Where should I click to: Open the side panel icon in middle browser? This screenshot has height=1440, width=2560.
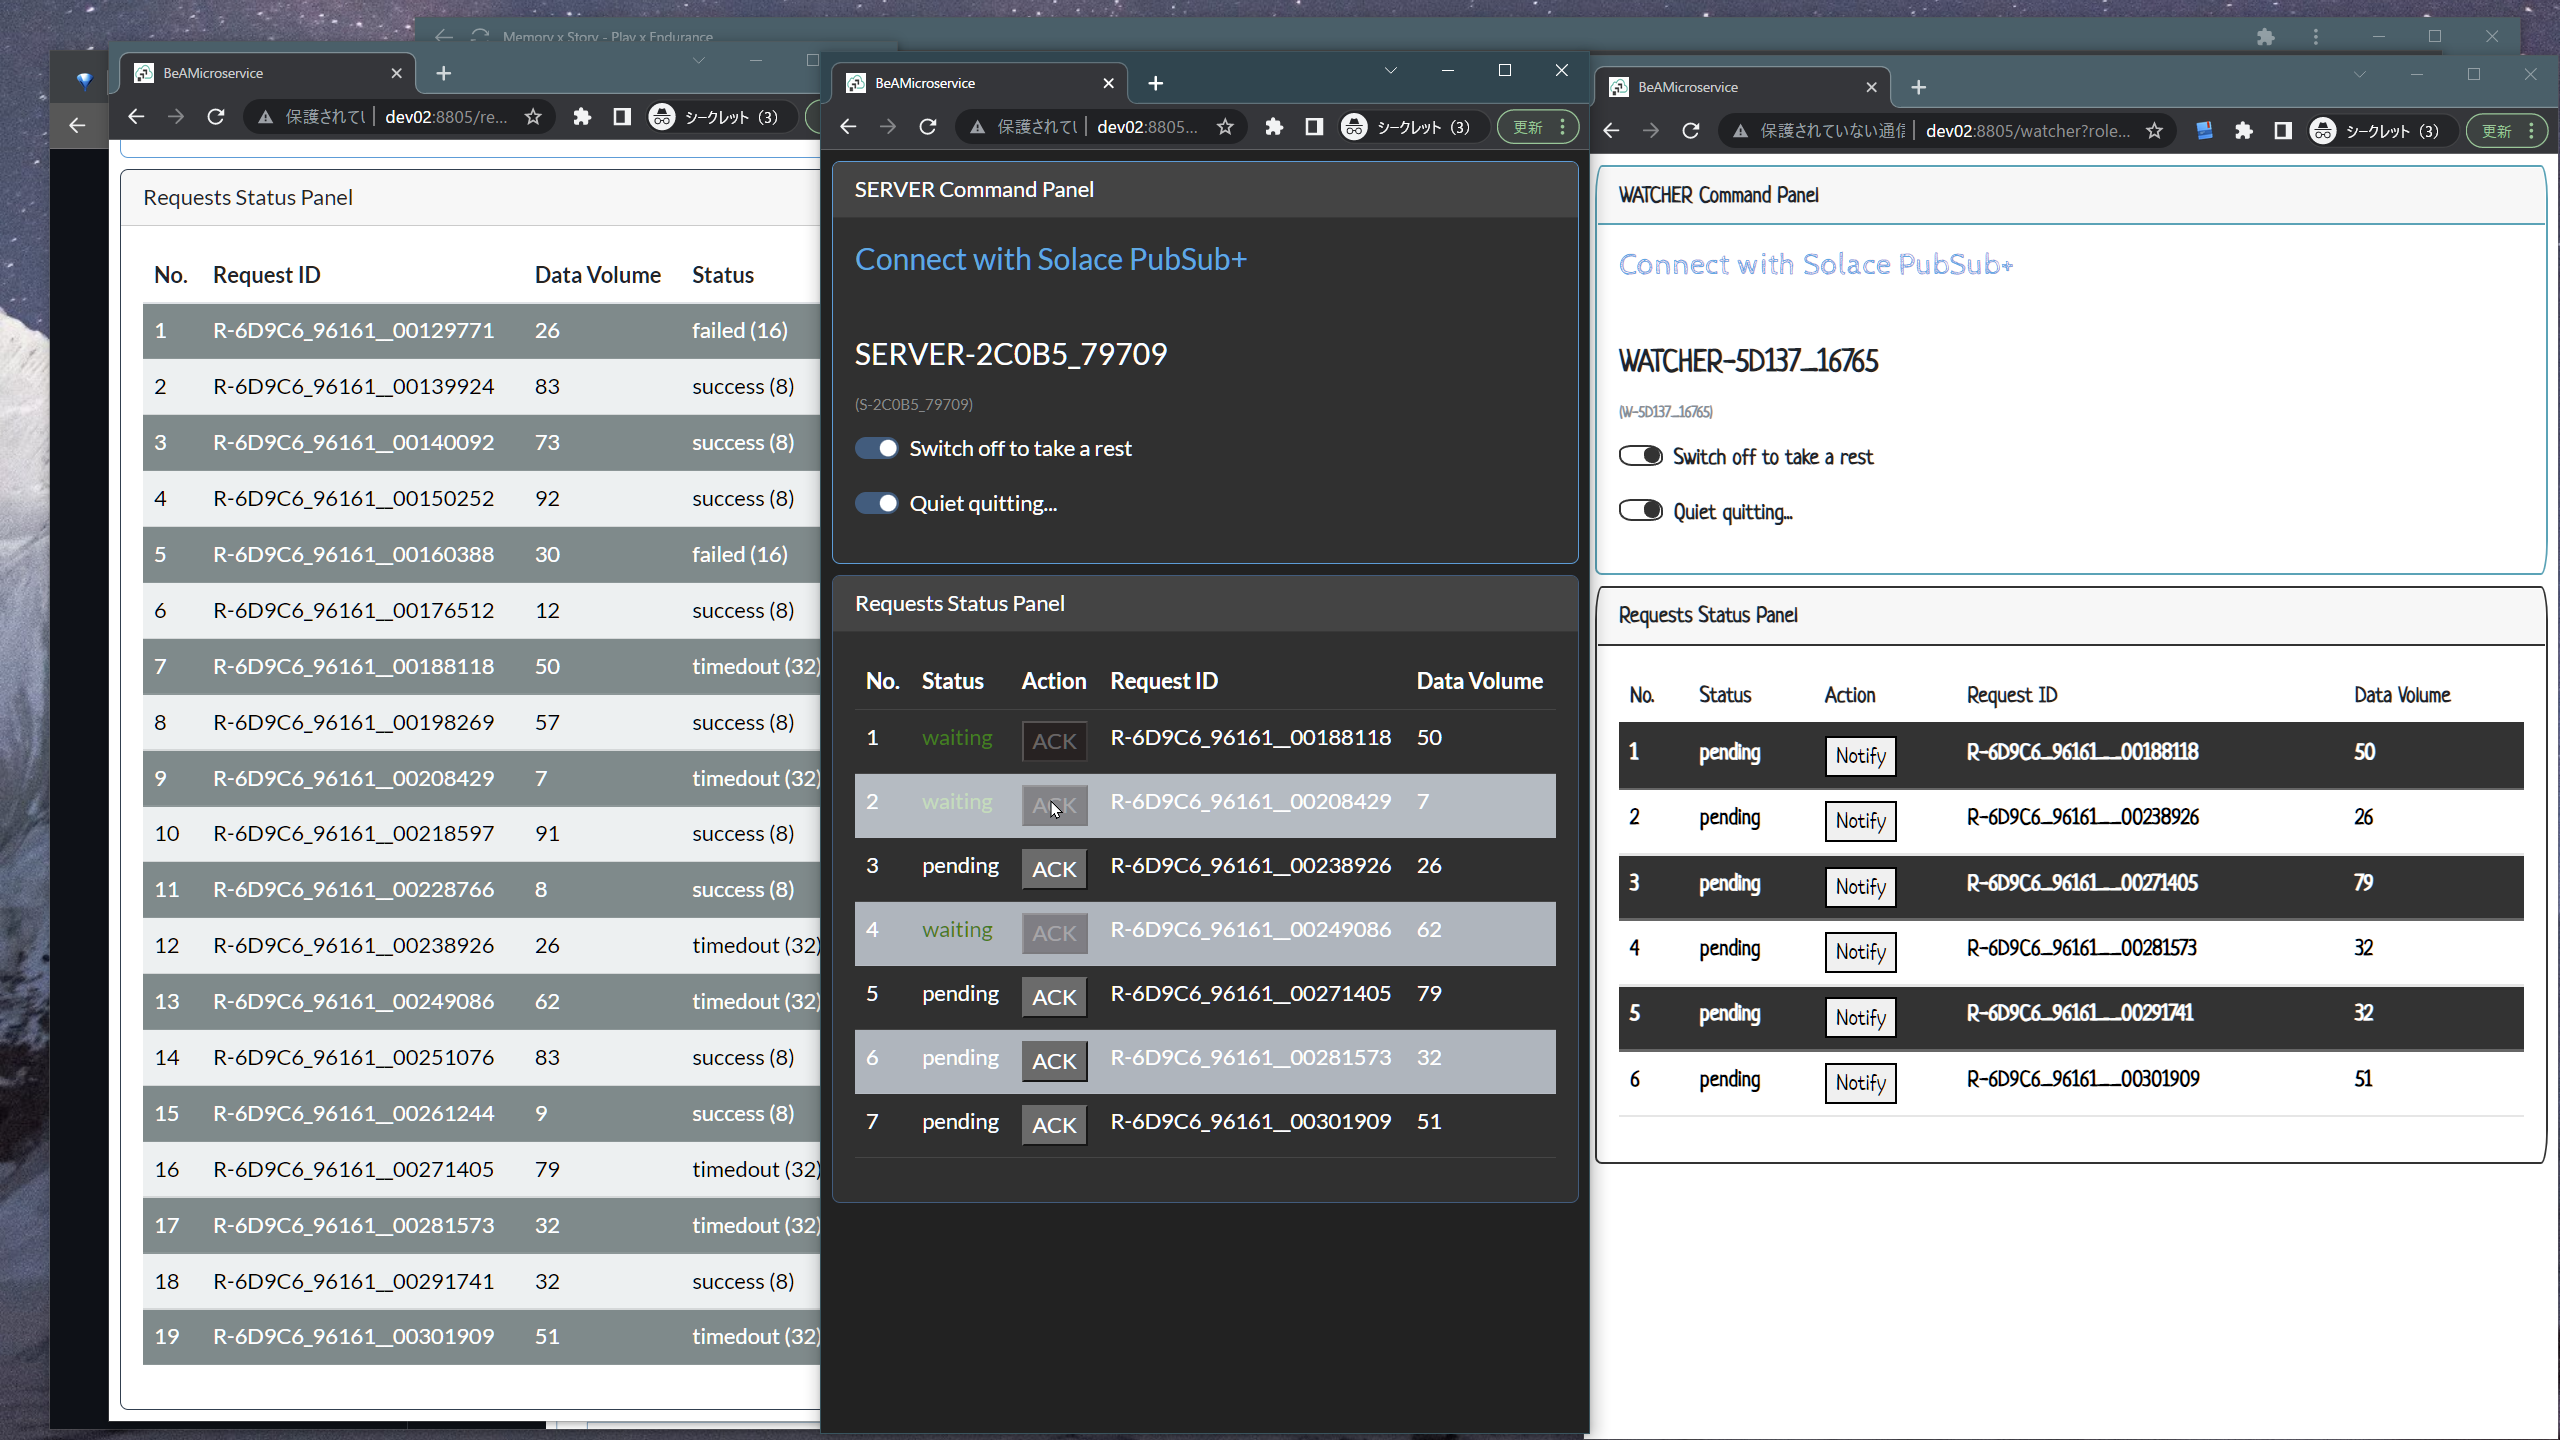[1313, 126]
